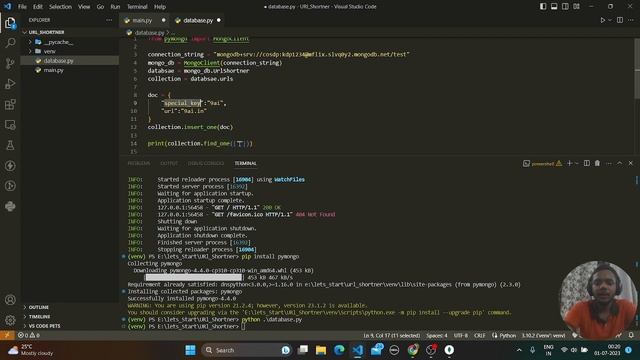Open Explorer views and more actions ellipsis

click(x=109, y=20)
